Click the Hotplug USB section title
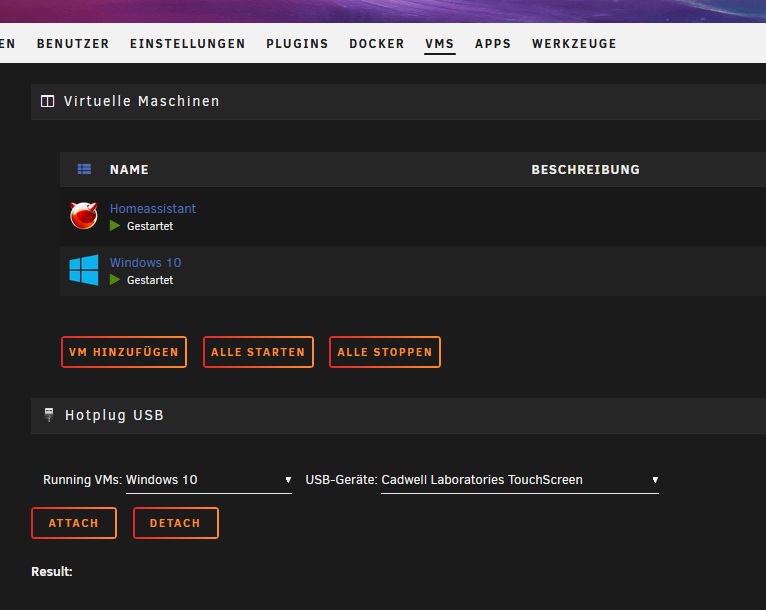 point(114,415)
